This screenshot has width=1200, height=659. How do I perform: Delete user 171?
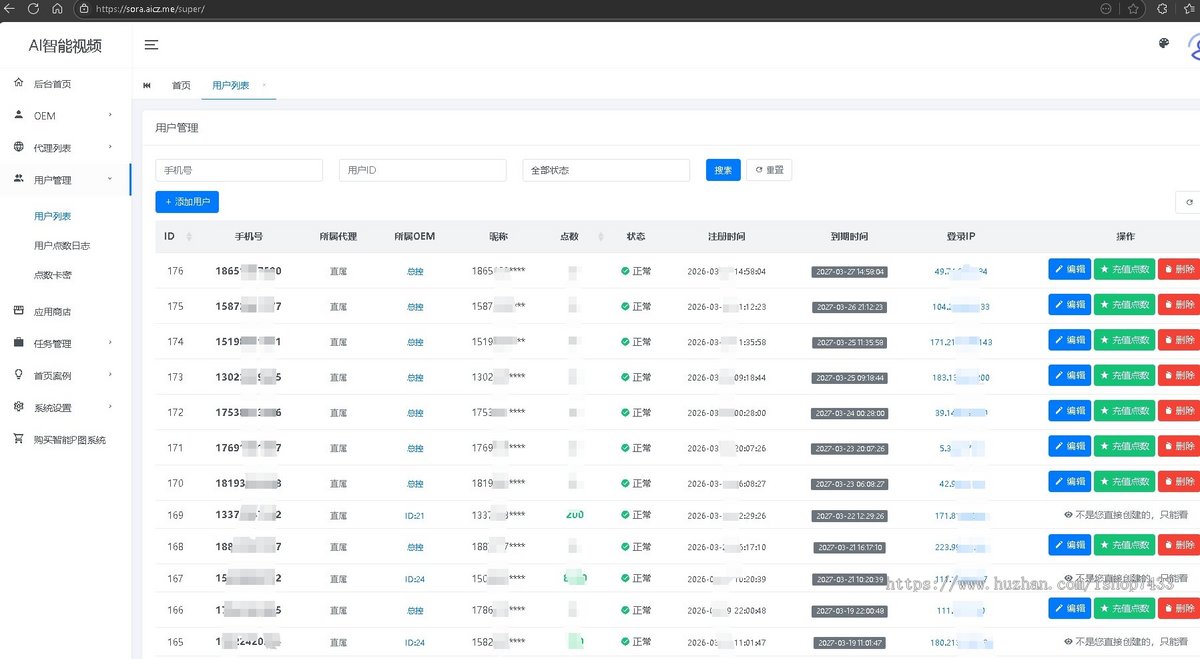[1179, 446]
